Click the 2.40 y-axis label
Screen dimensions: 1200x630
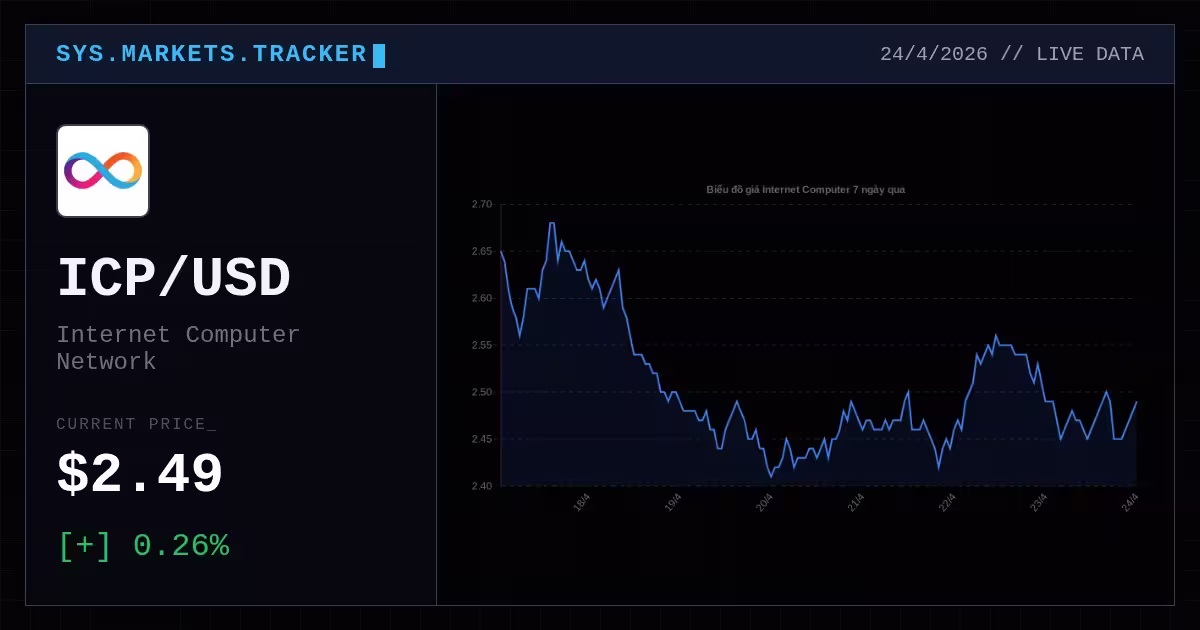482,486
